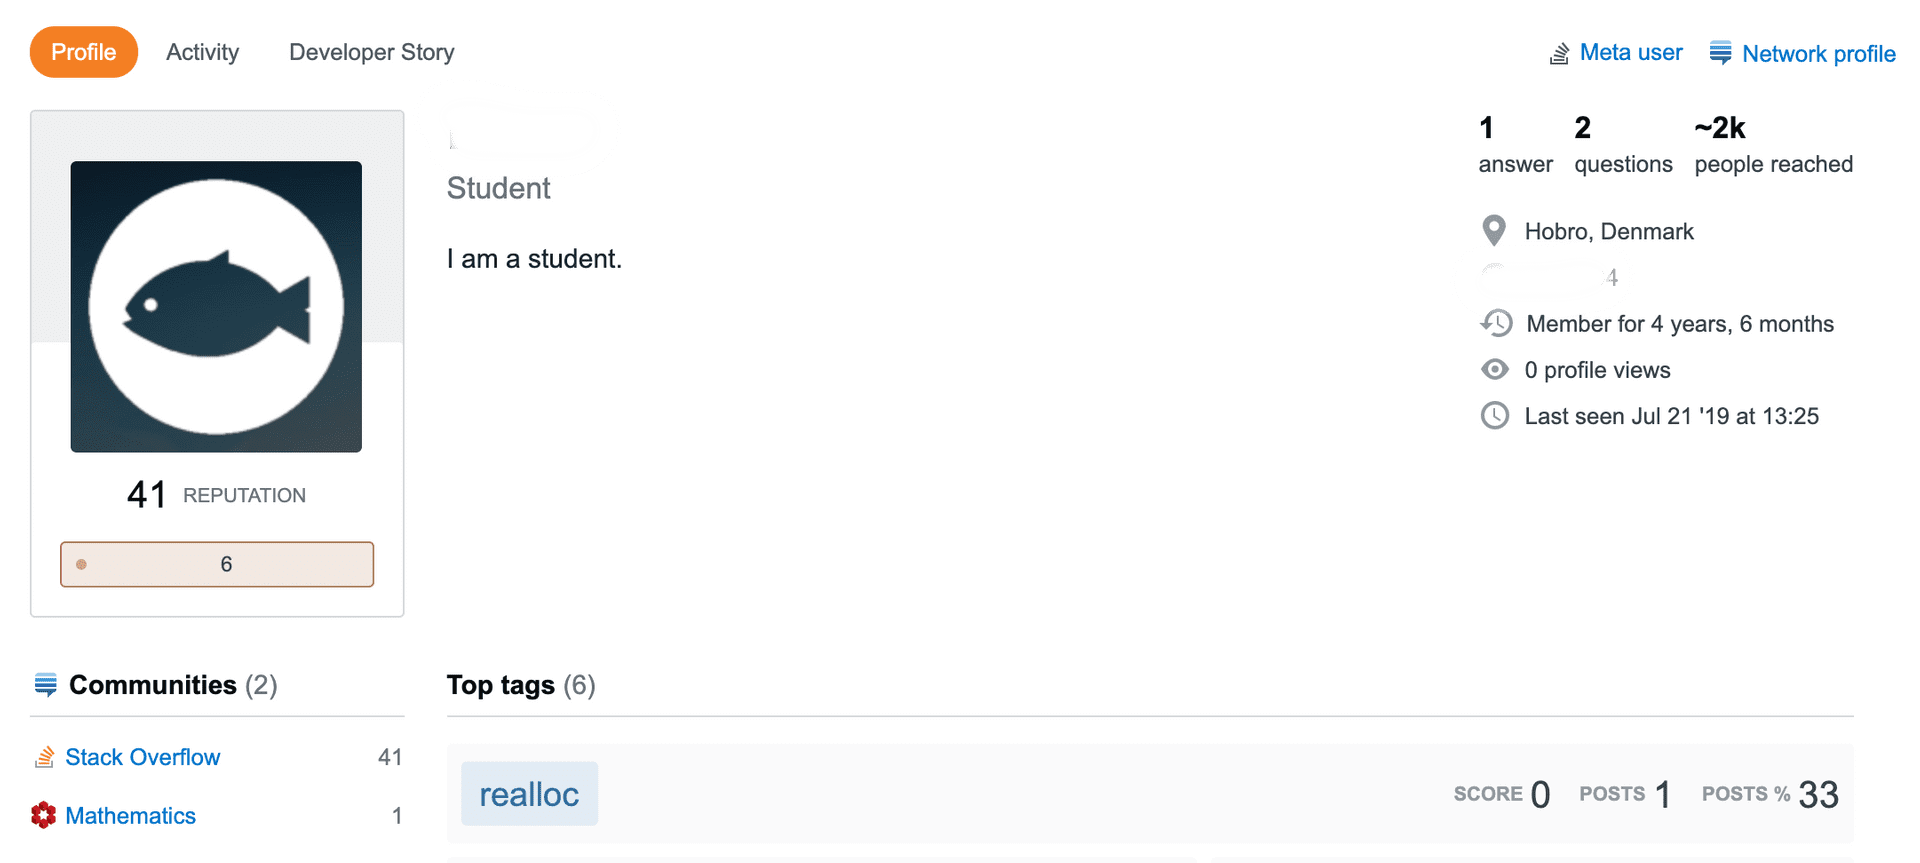The width and height of the screenshot is (1920, 863).
Task: Click the last seen clock icon
Action: pyautogui.click(x=1495, y=416)
